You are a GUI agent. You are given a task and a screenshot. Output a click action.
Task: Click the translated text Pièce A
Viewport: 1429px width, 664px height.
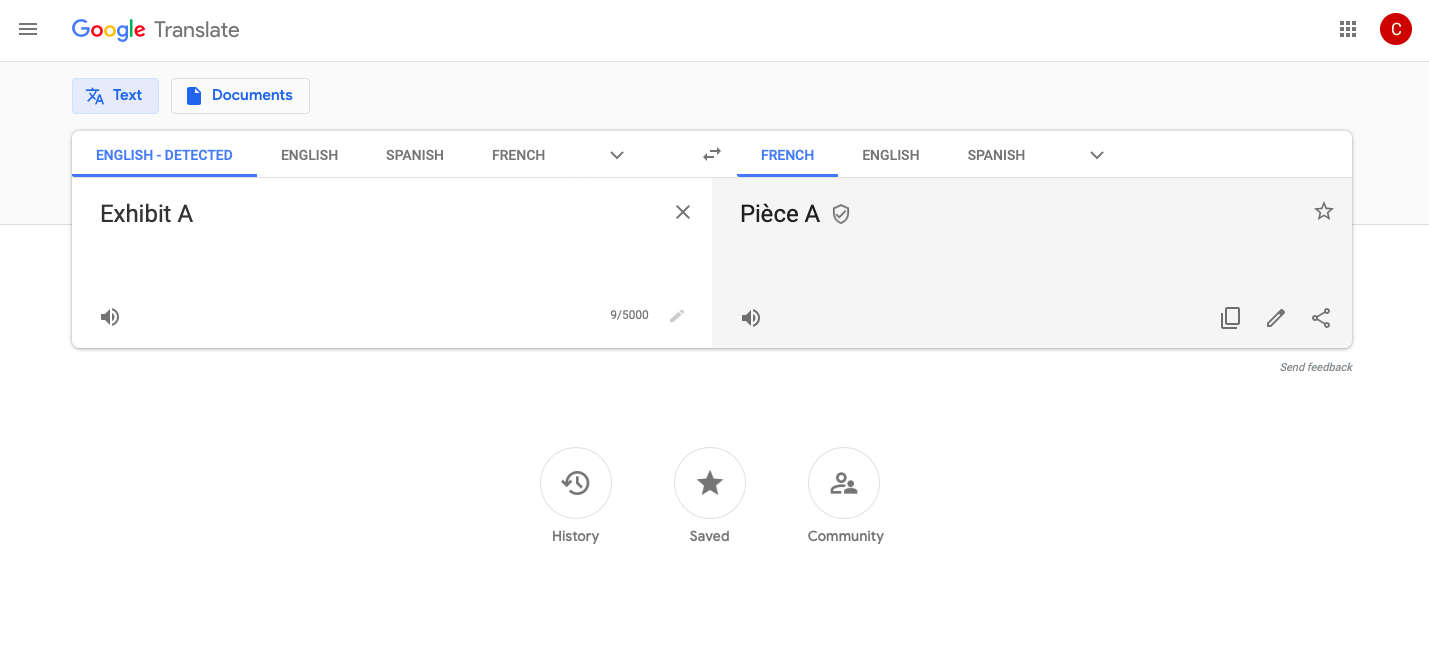pos(780,214)
